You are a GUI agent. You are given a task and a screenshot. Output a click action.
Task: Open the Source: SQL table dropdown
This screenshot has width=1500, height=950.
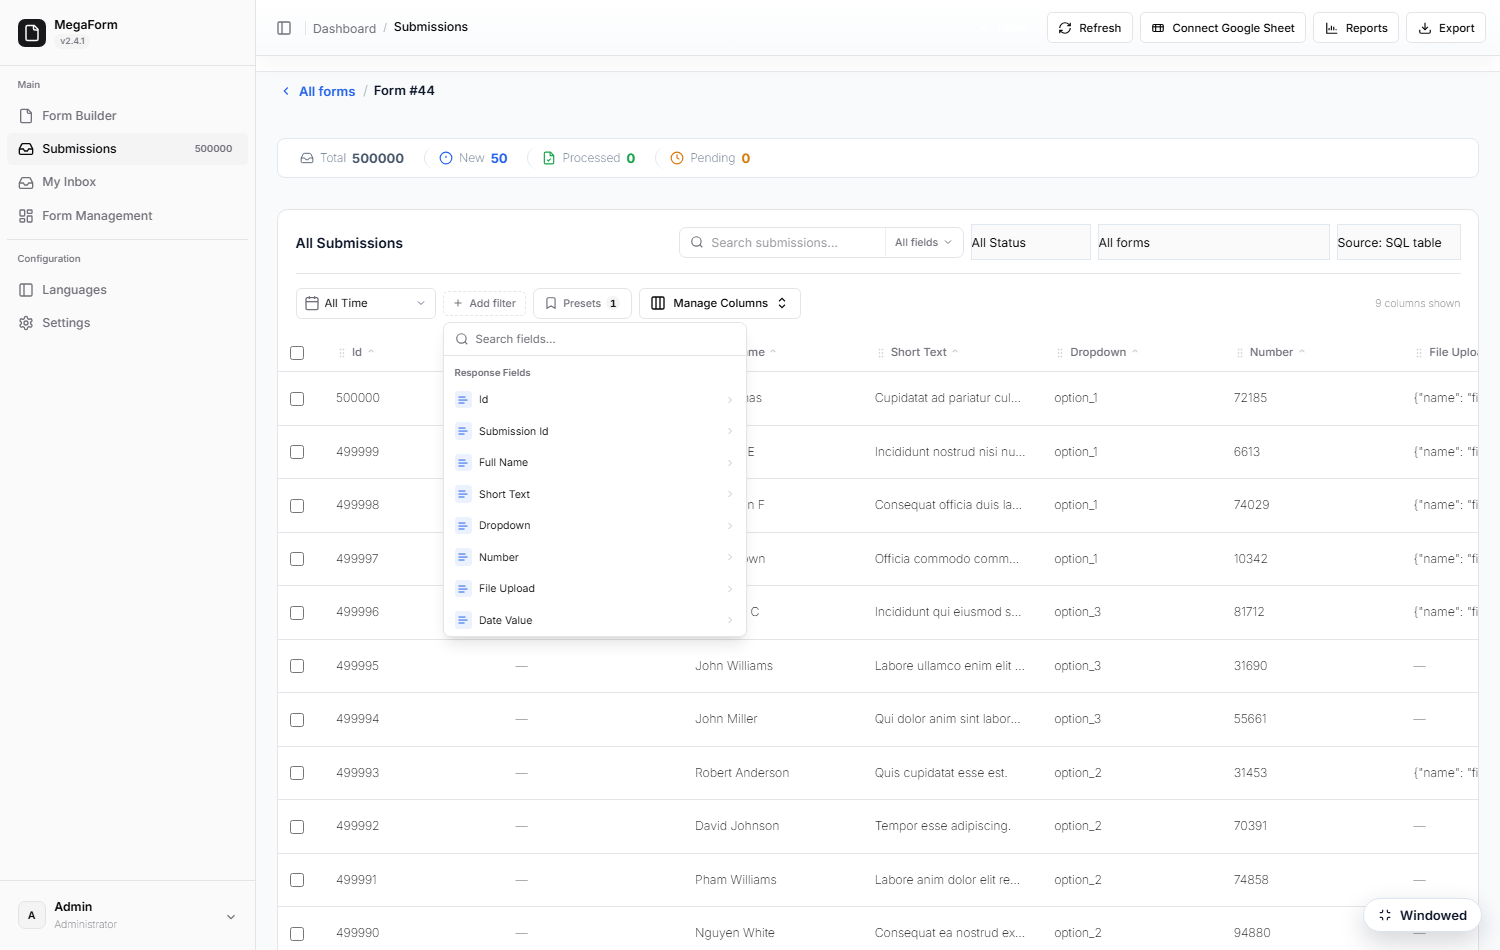(x=1399, y=243)
